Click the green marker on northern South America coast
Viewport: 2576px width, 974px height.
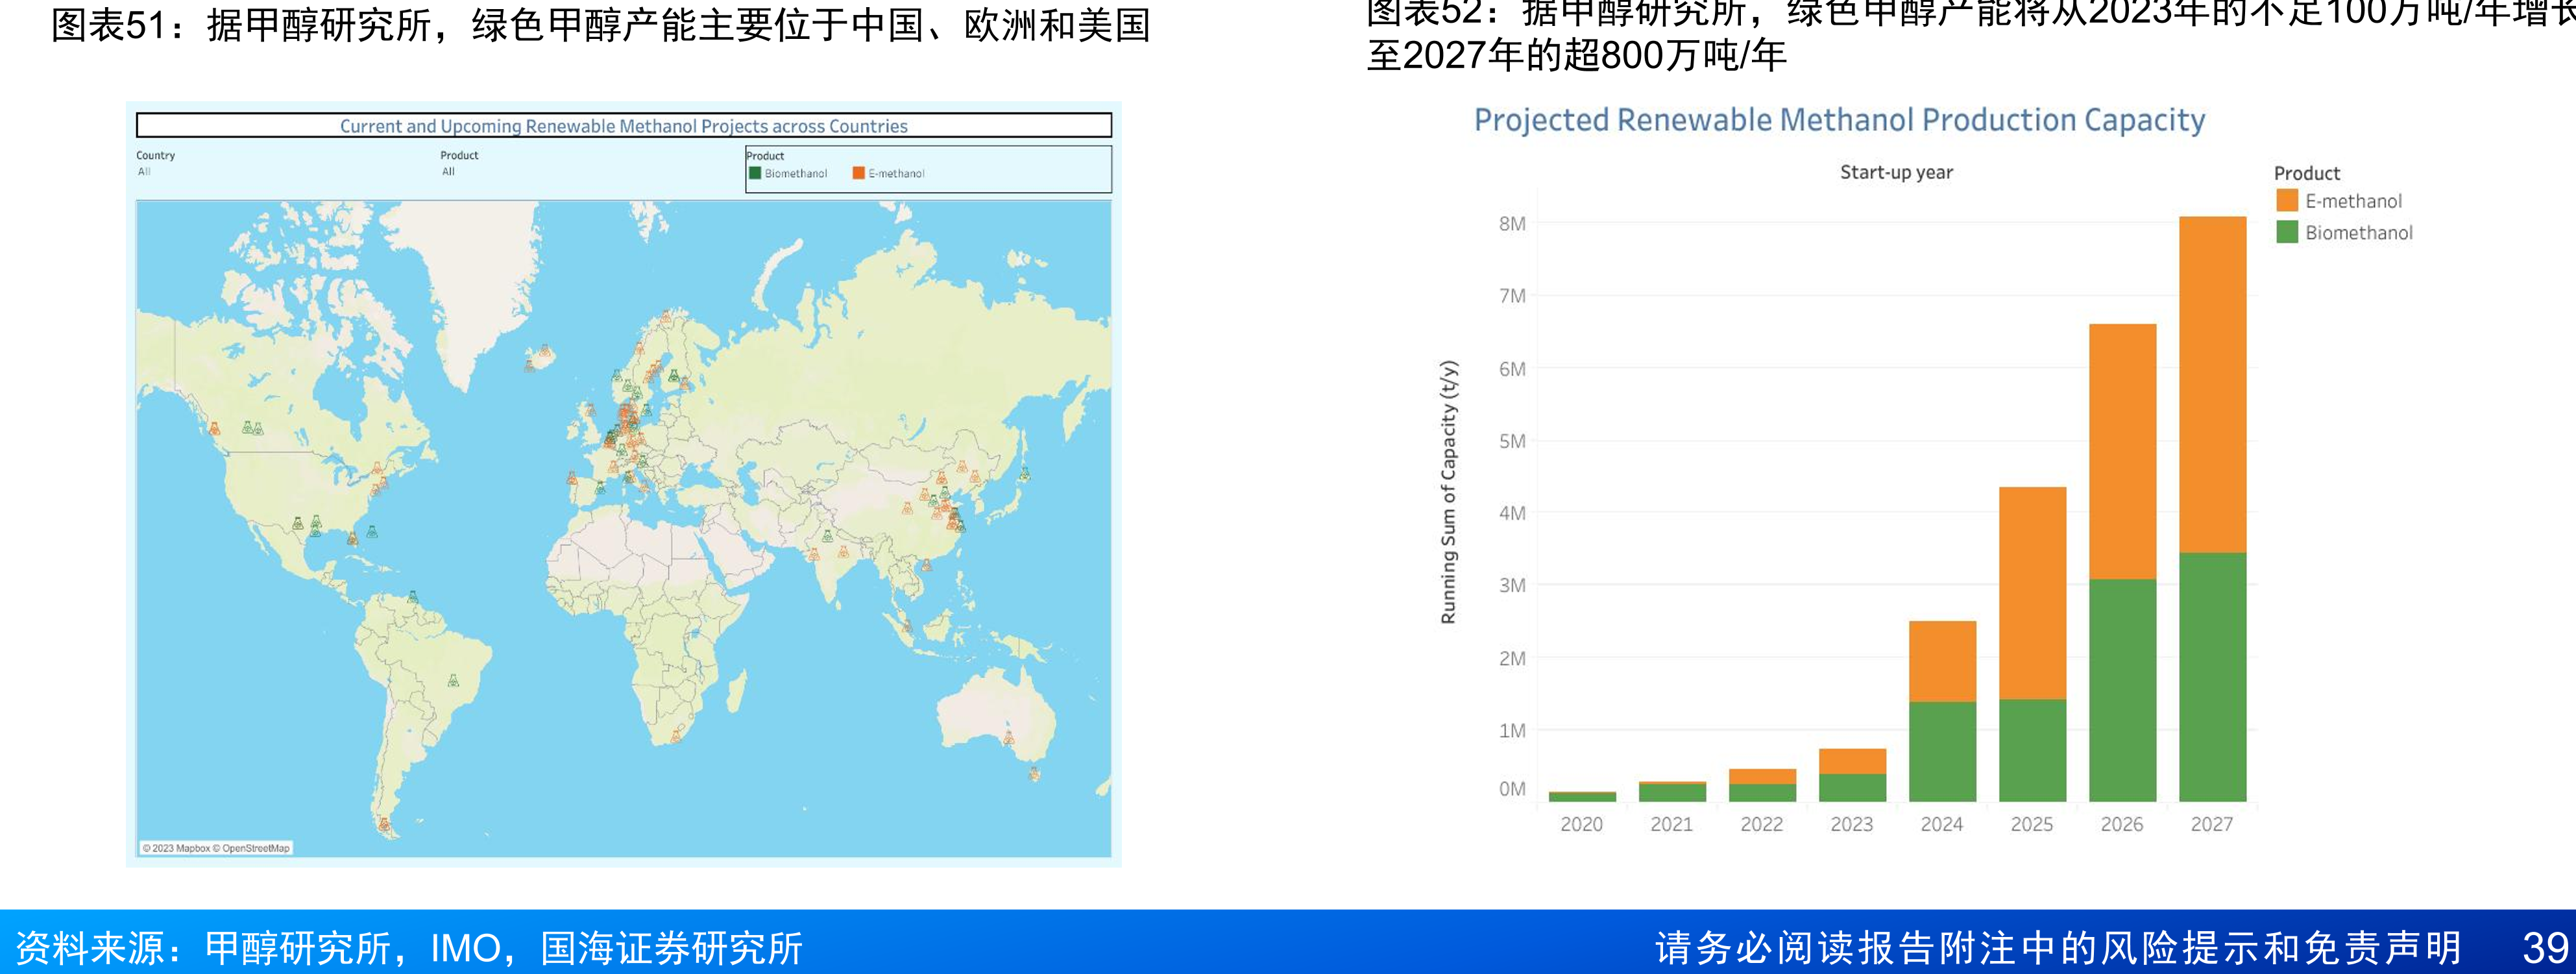[x=412, y=597]
